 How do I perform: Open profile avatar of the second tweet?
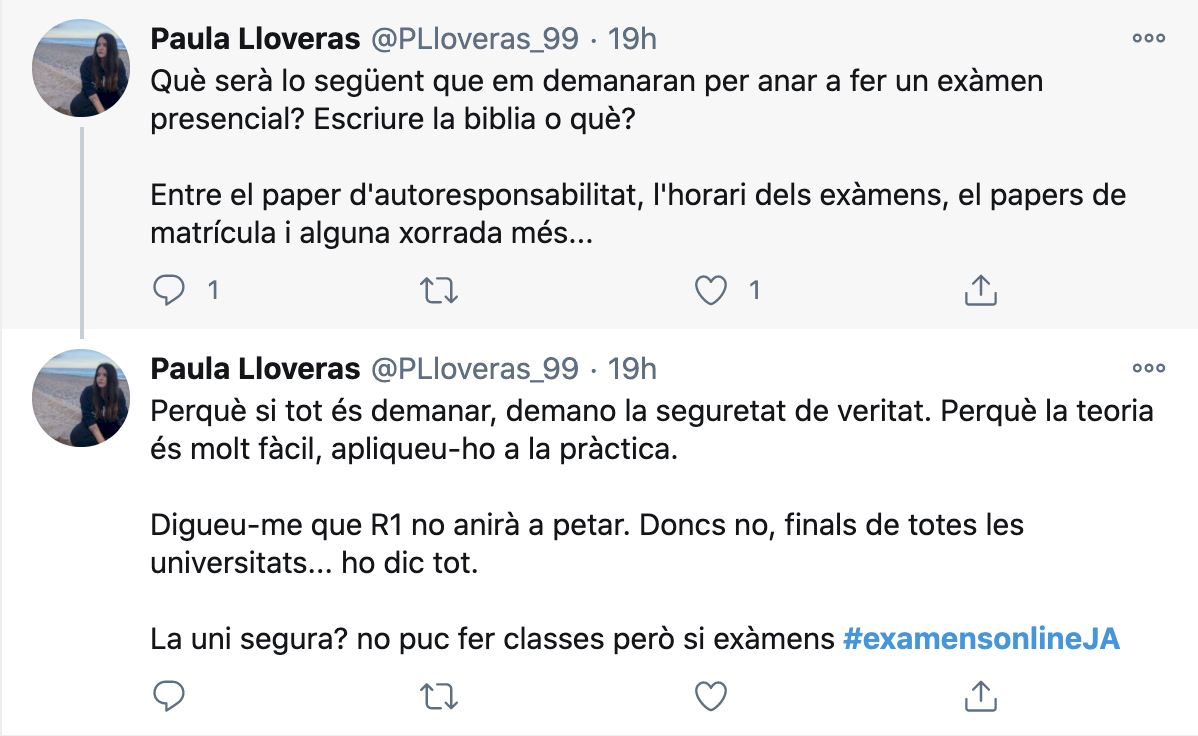(x=81, y=398)
